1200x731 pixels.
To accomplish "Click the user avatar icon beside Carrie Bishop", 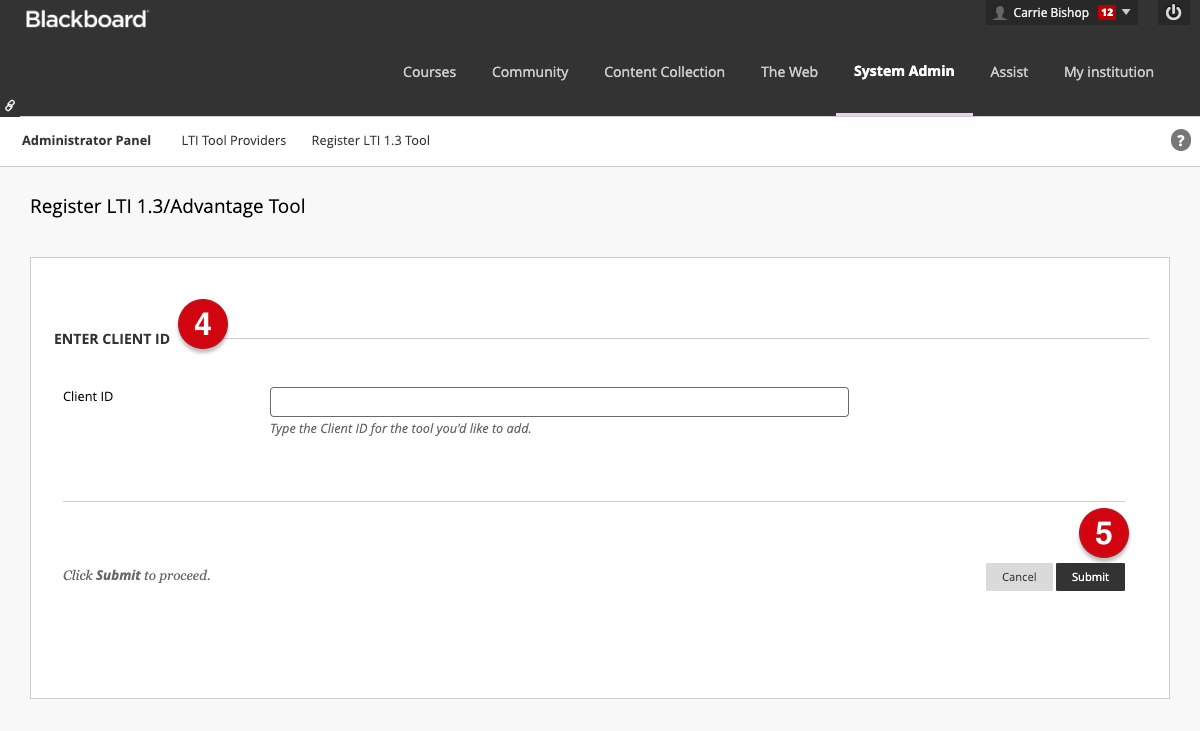I will click(1000, 13).
